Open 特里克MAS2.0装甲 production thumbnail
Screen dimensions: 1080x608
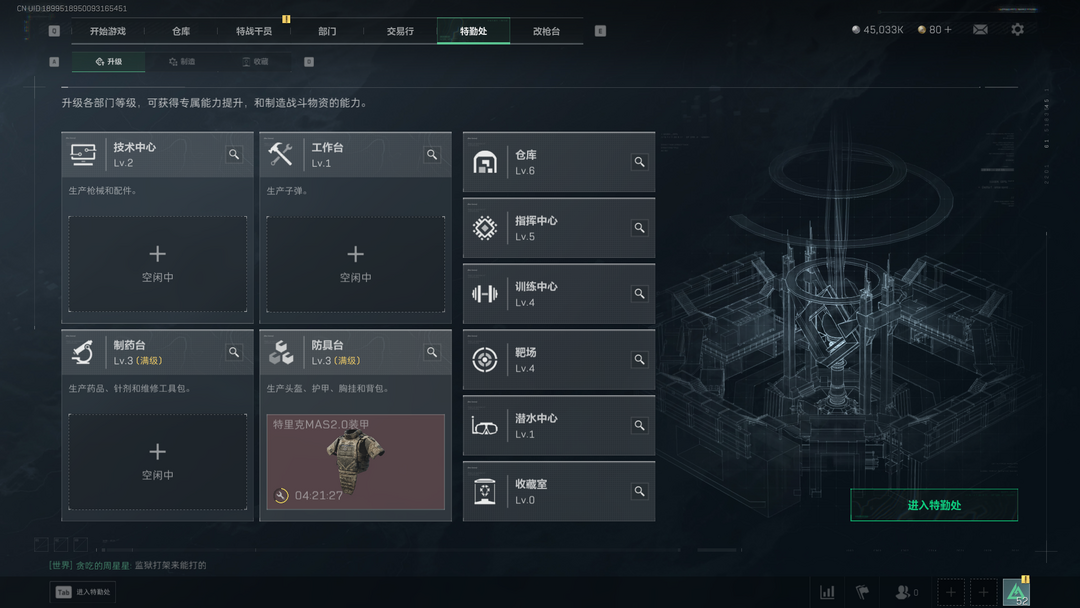355,462
